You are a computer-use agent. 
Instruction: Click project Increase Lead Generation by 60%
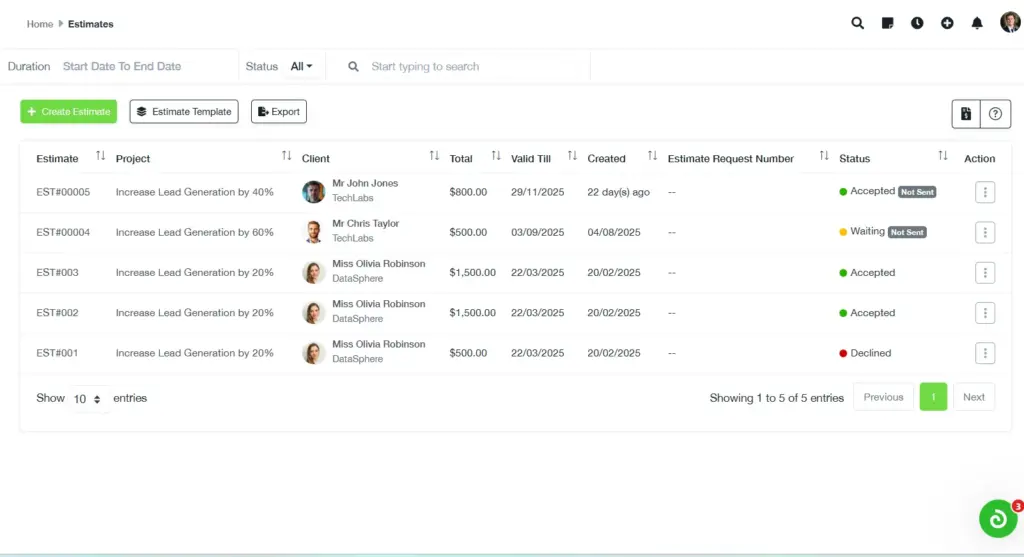coord(195,232)
